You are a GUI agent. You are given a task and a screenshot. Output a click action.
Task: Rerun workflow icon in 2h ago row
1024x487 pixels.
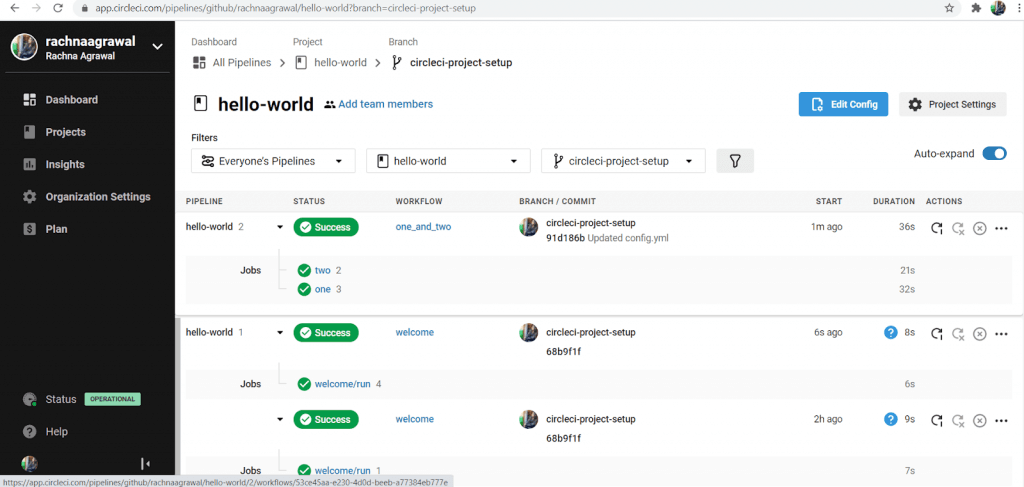coord(936,420)
